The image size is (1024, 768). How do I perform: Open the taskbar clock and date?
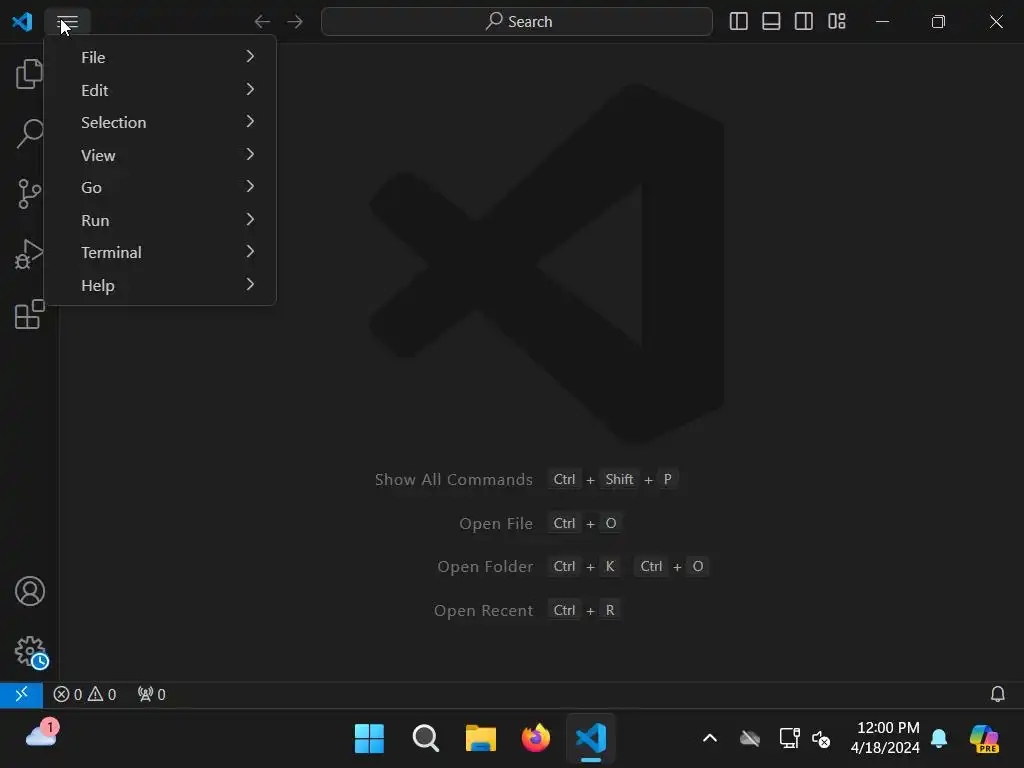(885, 738)
